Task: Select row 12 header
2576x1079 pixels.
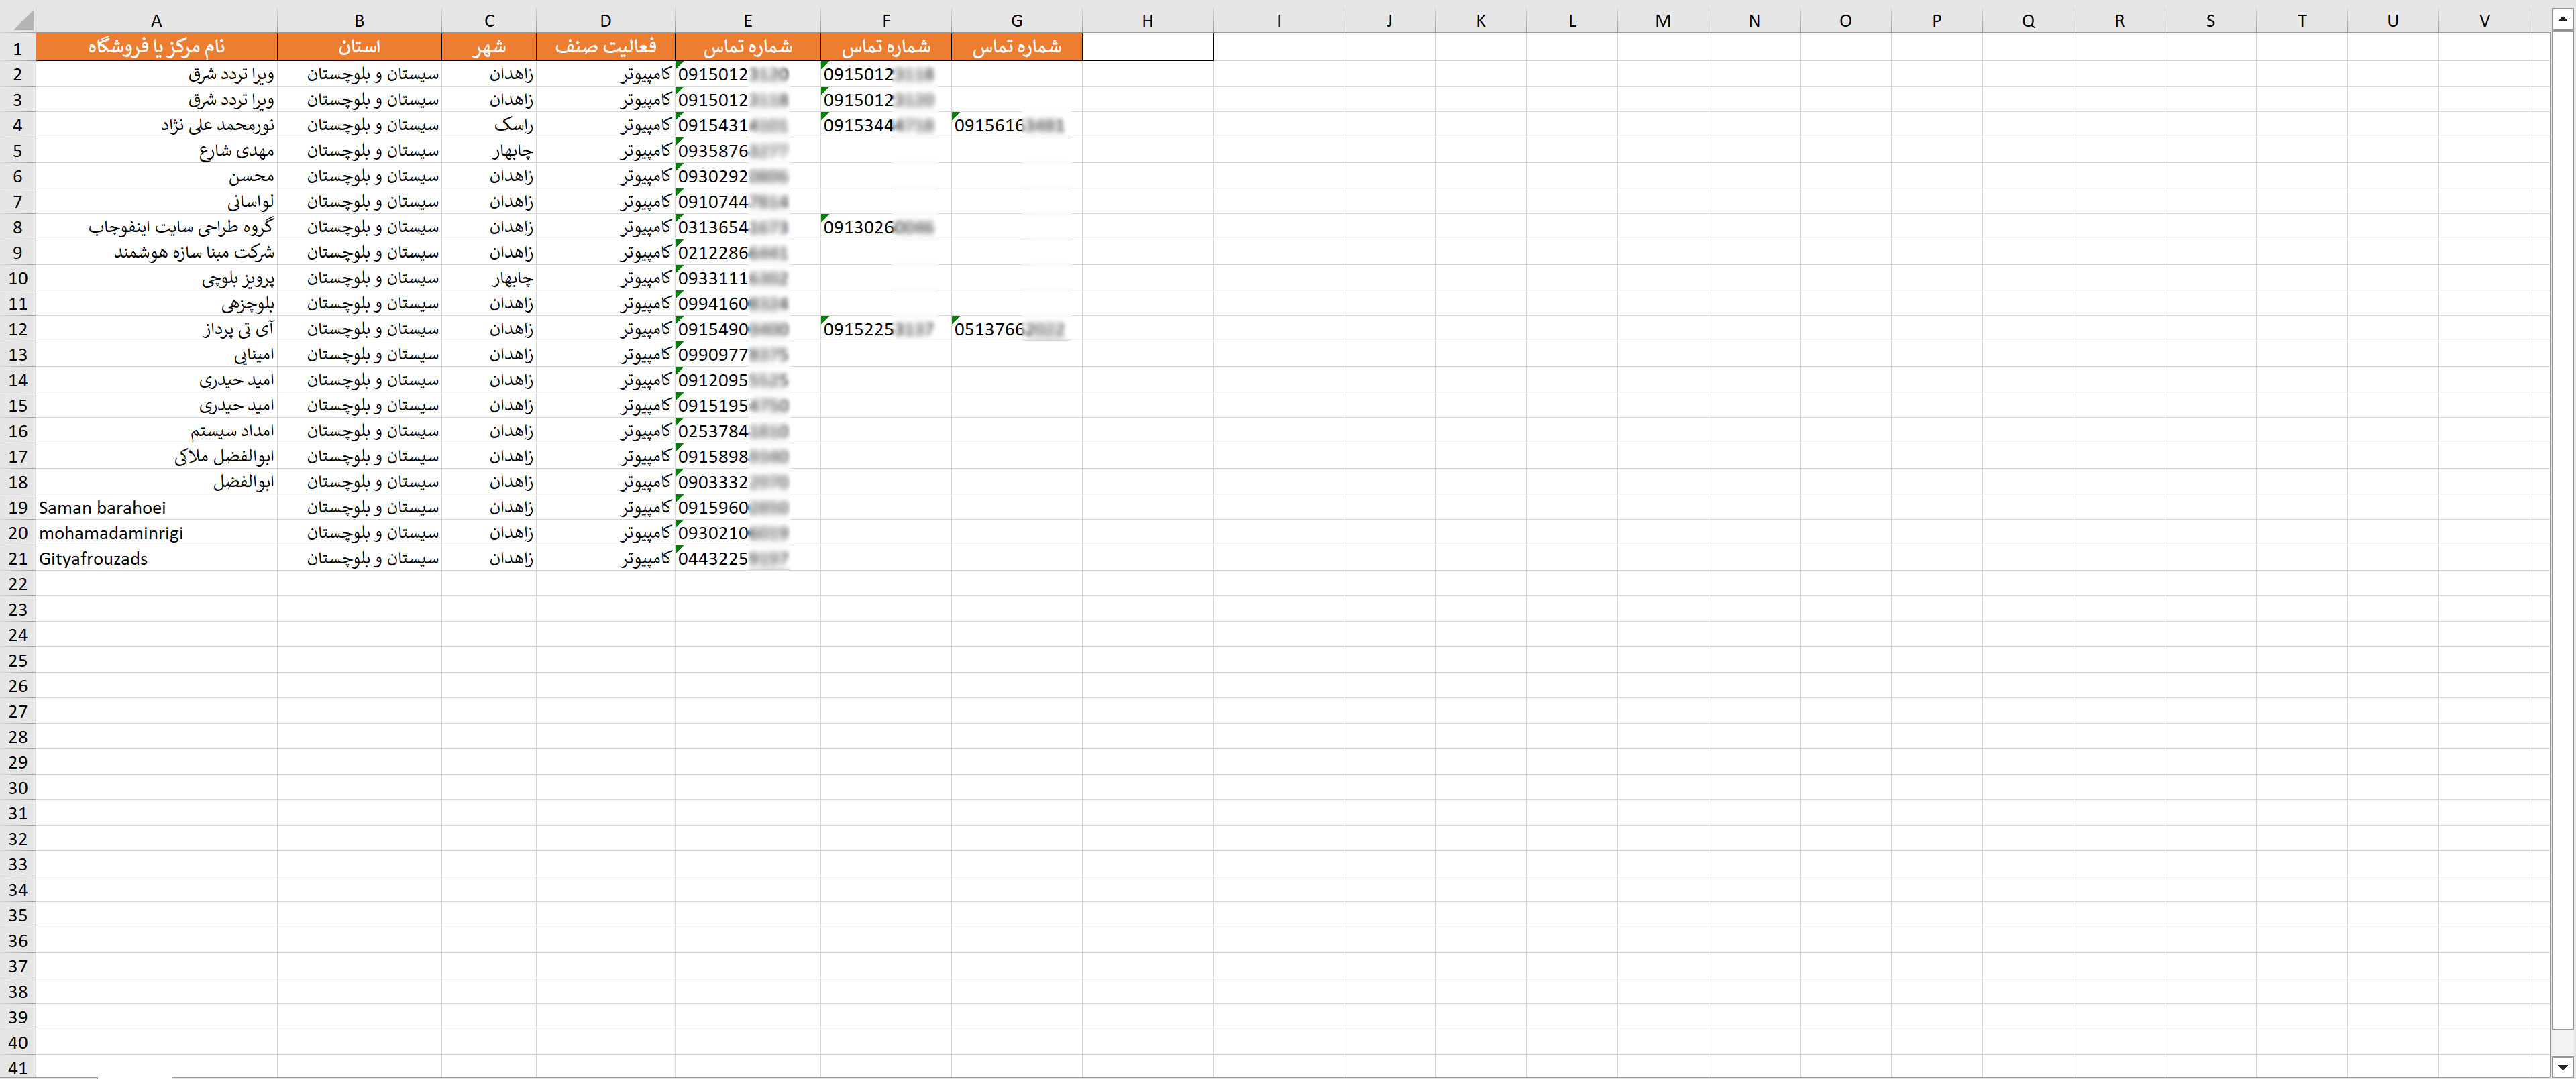Action: click(18, 329)
